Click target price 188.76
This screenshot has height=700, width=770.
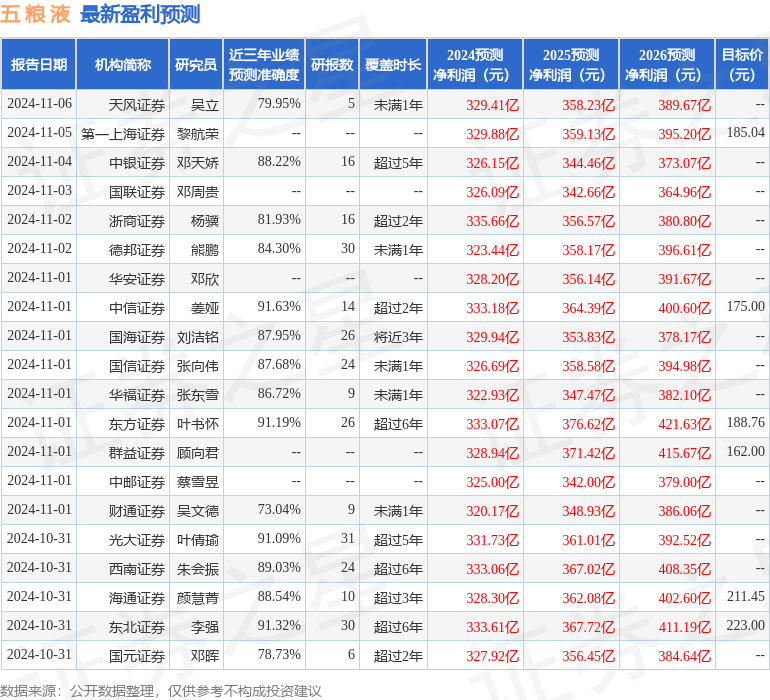click(745, 422)
